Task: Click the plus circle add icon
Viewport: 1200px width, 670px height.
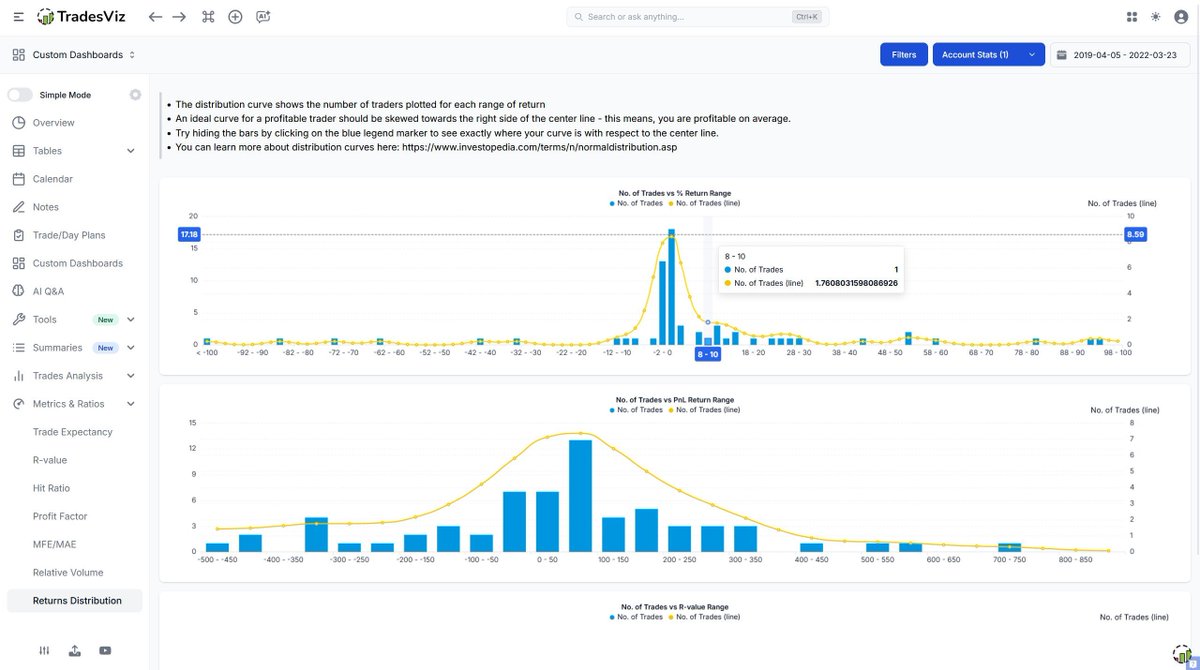Action: pyautogui.click(x=235, y=17)
